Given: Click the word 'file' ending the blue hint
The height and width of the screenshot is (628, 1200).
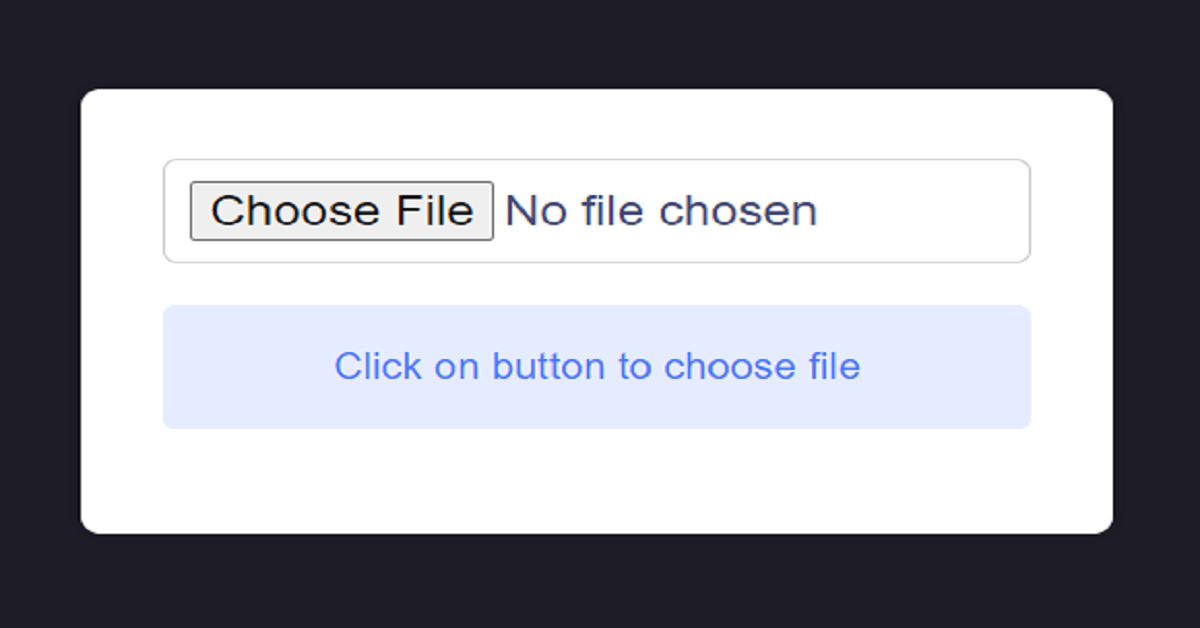Looking at the screenshot, I should point(834,366).
